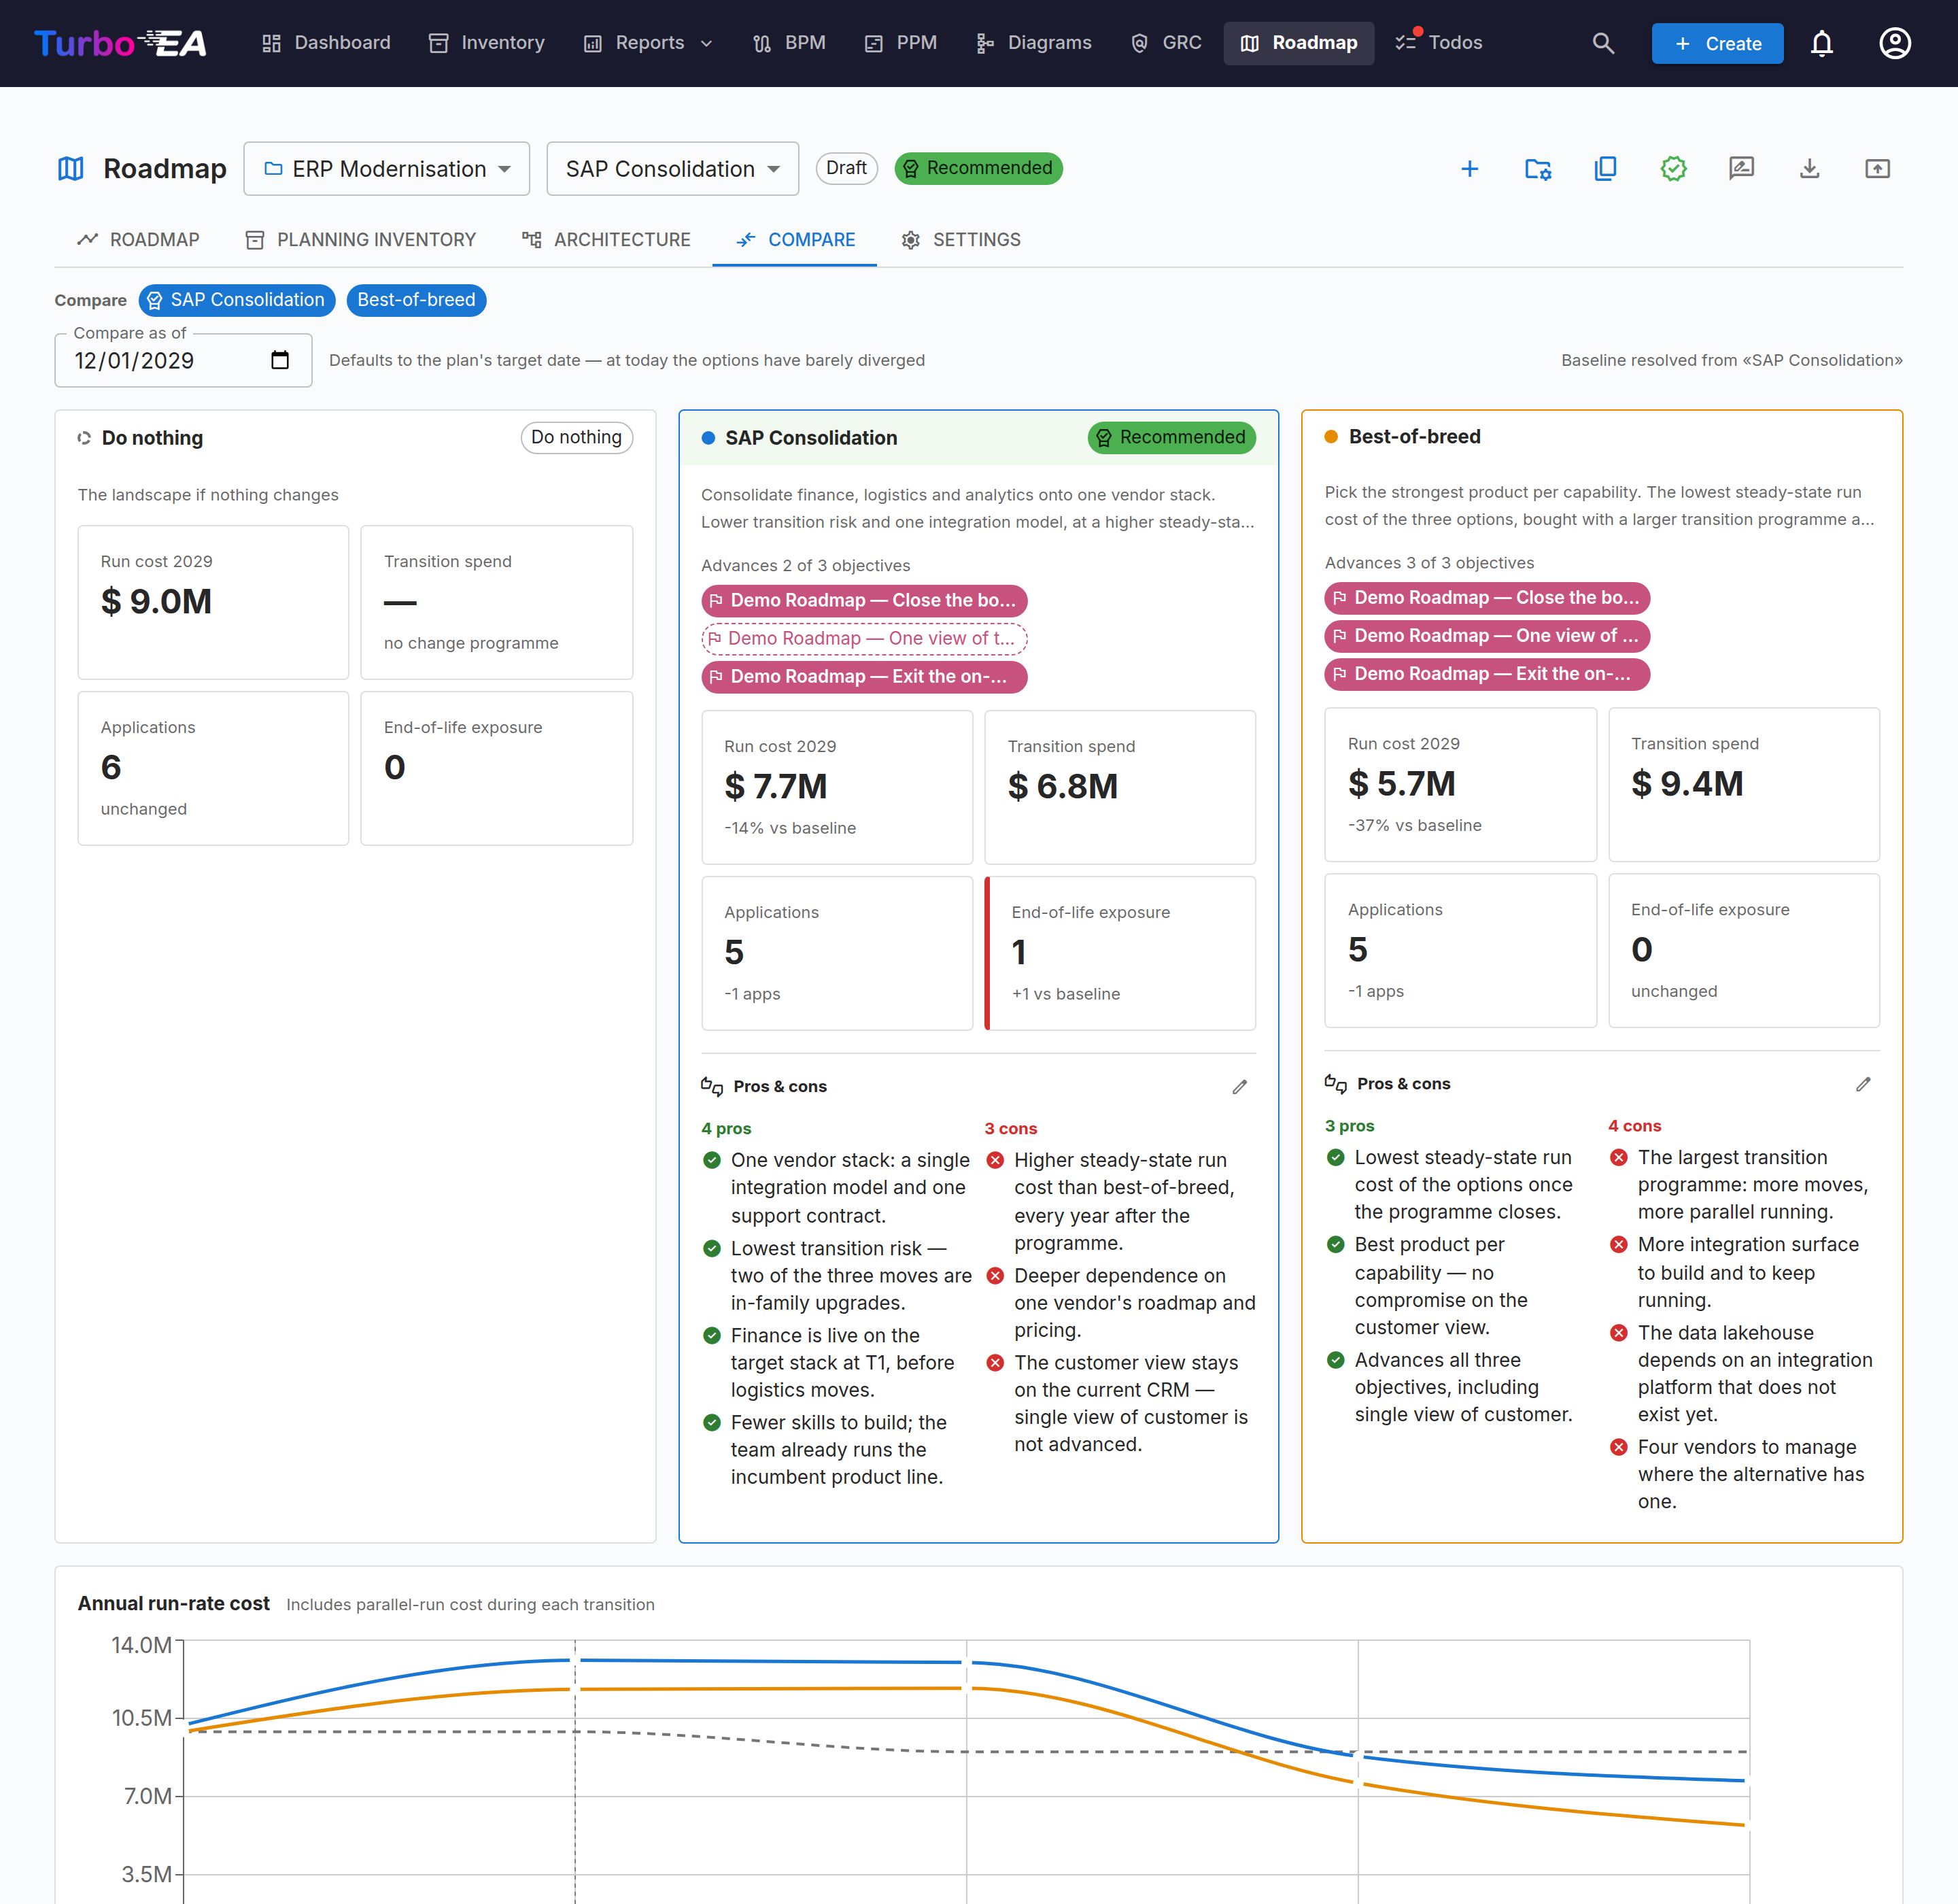Open Diagrams

click(1034, 43)
